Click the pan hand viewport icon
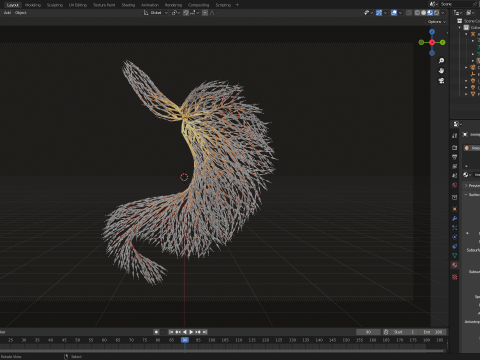 click(441, 71)
